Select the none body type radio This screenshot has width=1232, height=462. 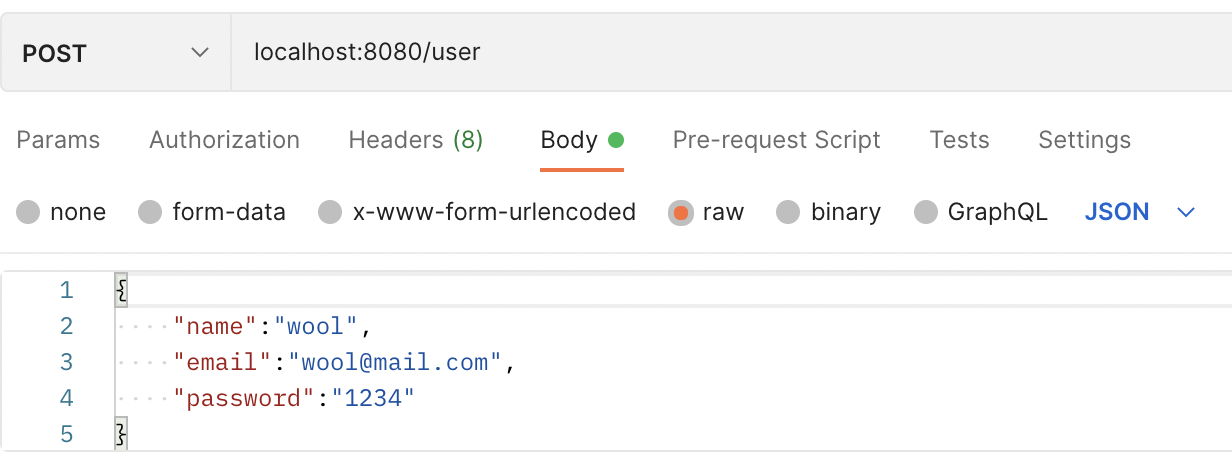point(29,212)
